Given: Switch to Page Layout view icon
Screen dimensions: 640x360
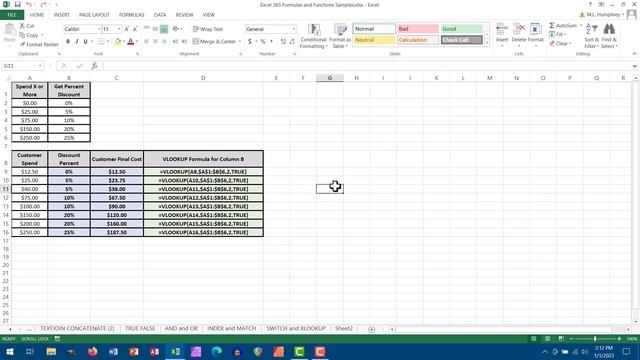Looking at the screenshot, I should coord(547,339).
